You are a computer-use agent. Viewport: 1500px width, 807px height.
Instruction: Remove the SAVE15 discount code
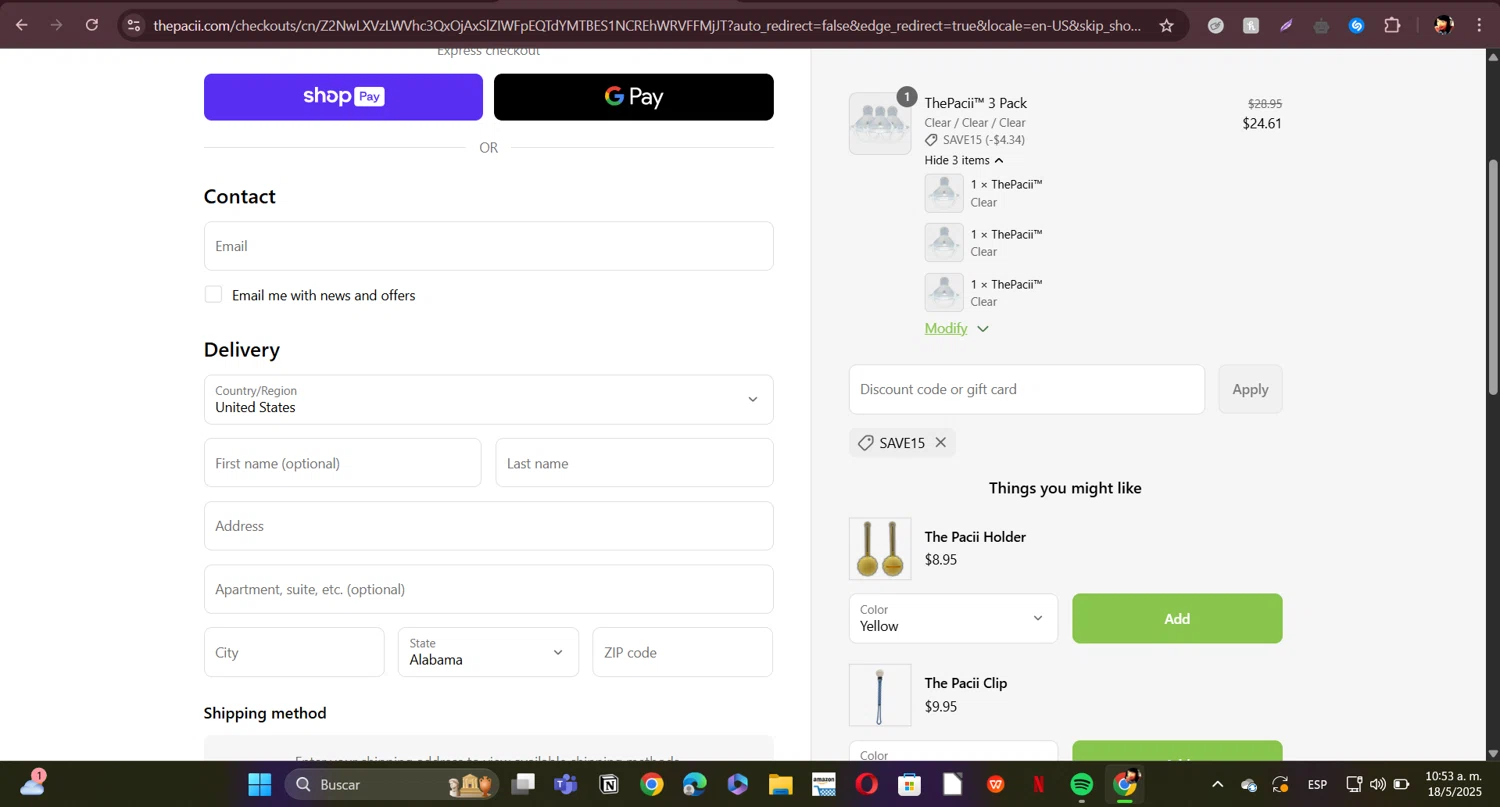click(940, 442)
